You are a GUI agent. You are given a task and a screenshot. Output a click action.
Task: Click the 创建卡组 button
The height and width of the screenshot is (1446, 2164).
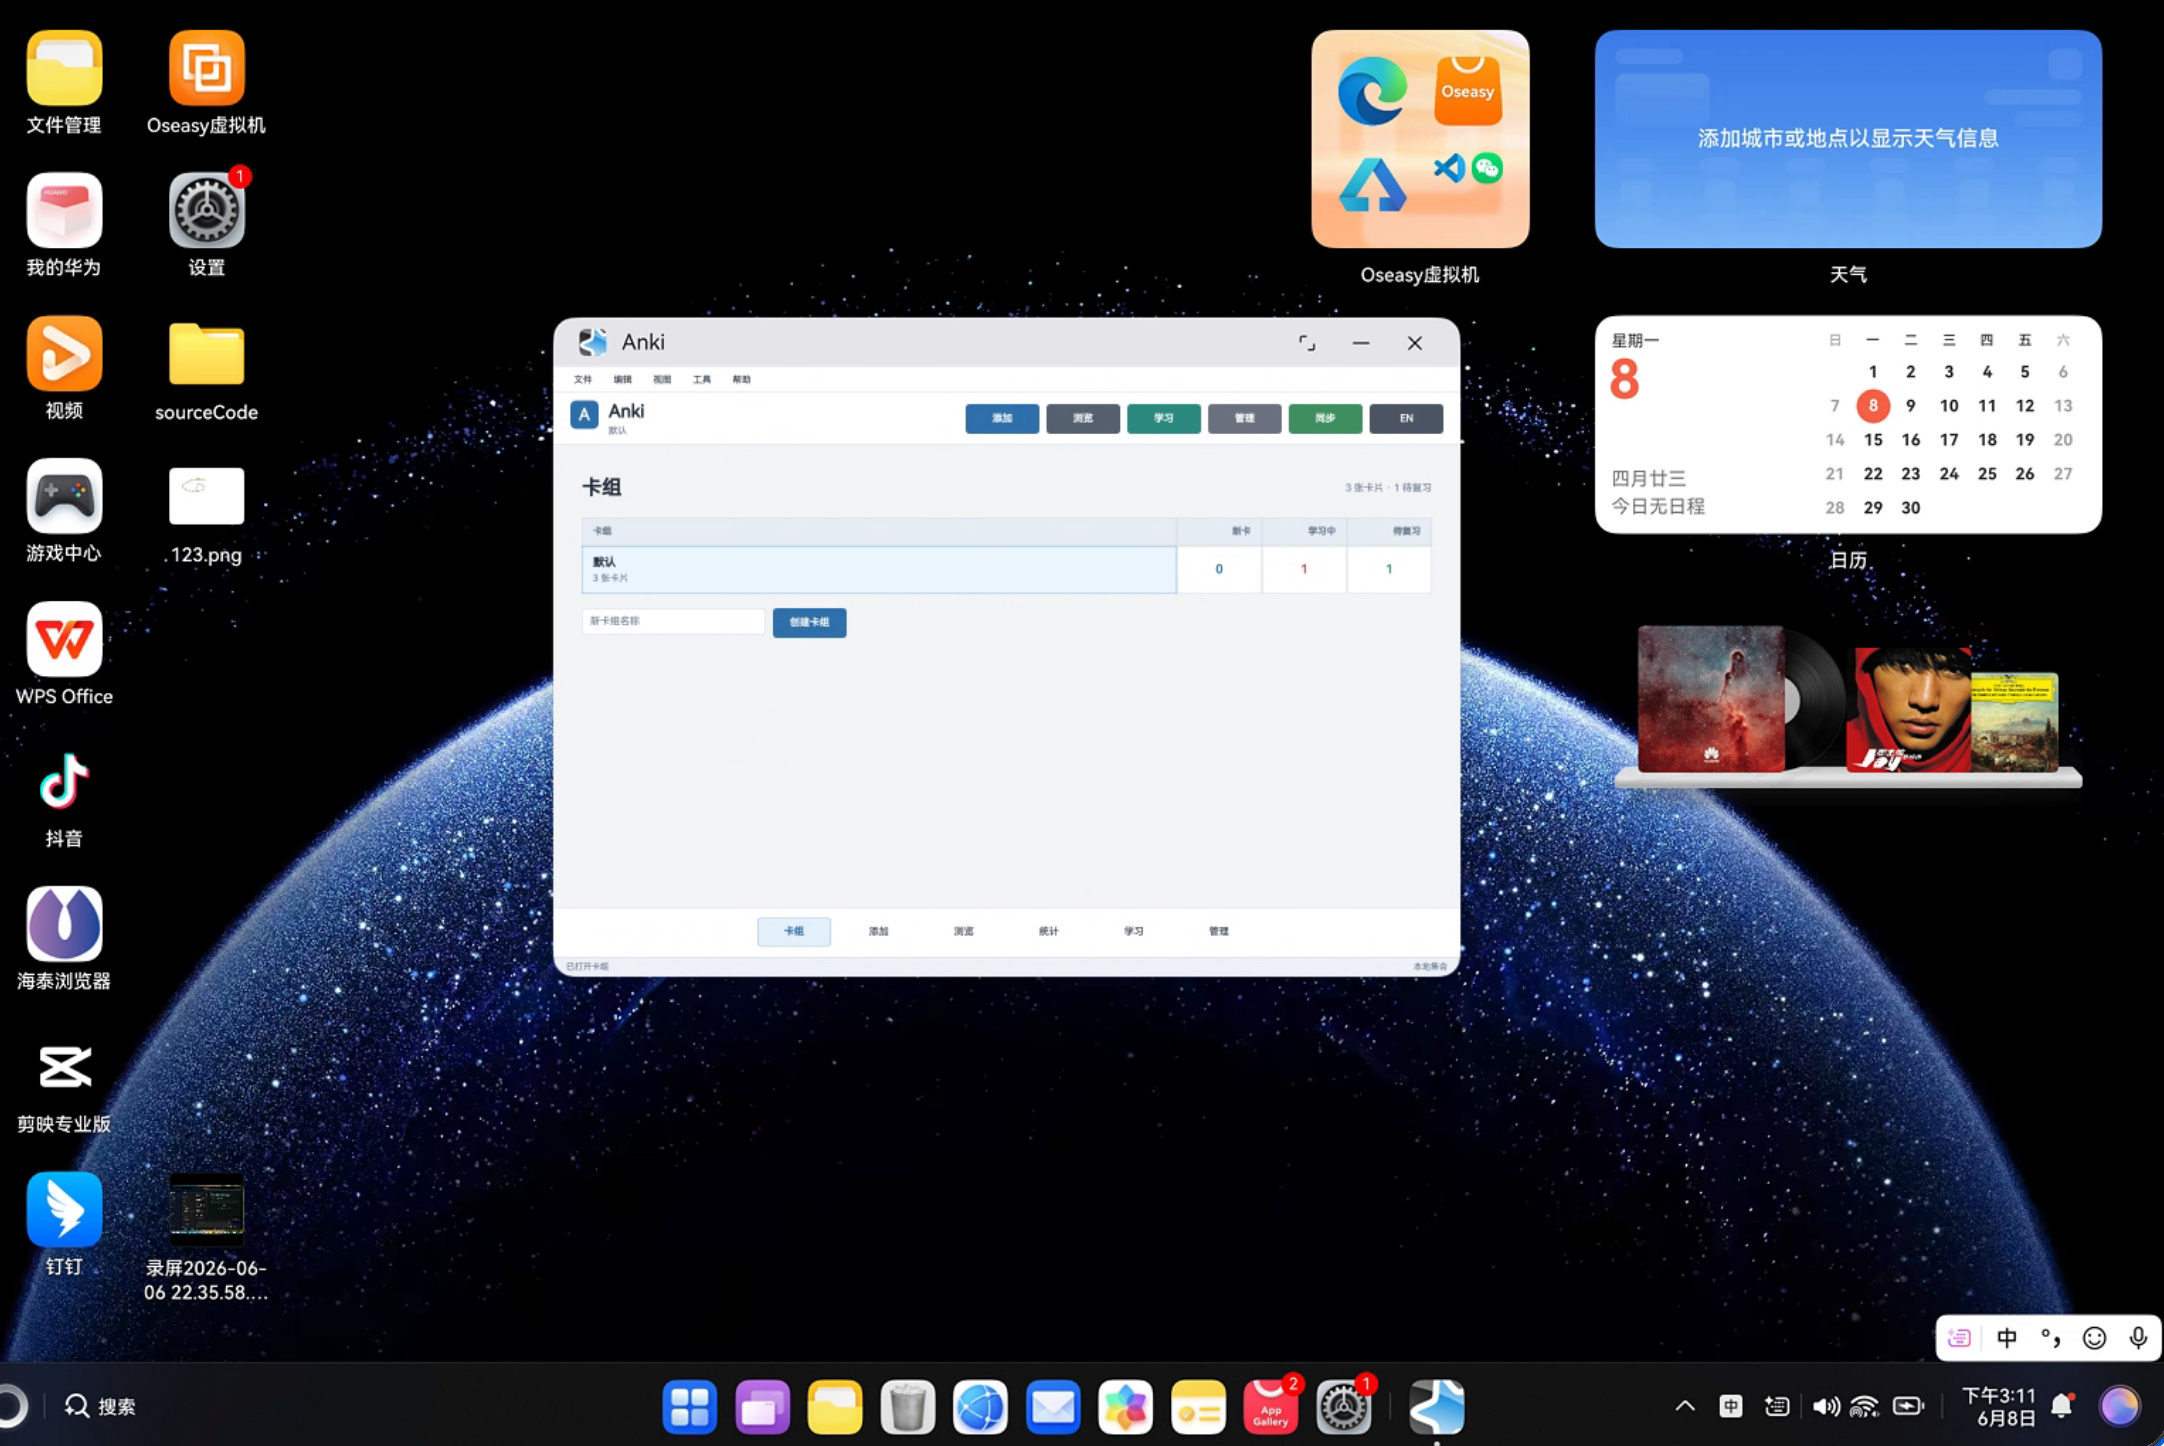click(x=809, y=622)
